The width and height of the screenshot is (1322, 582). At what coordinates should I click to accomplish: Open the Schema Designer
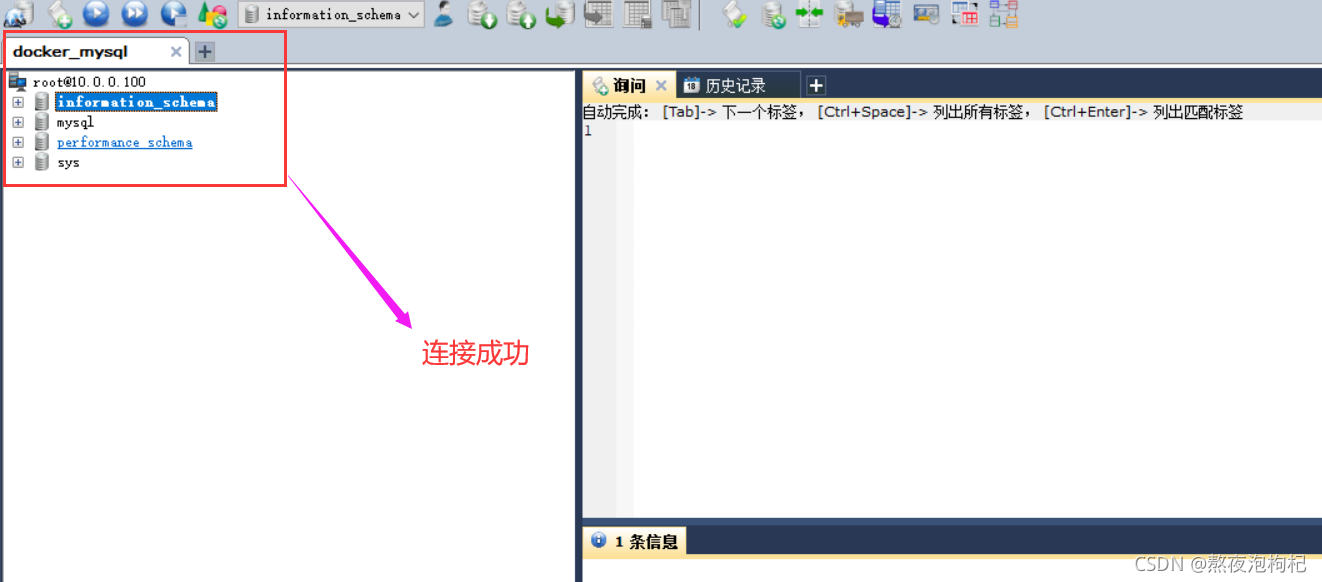pyautogui.click(x=1003, y=14)
